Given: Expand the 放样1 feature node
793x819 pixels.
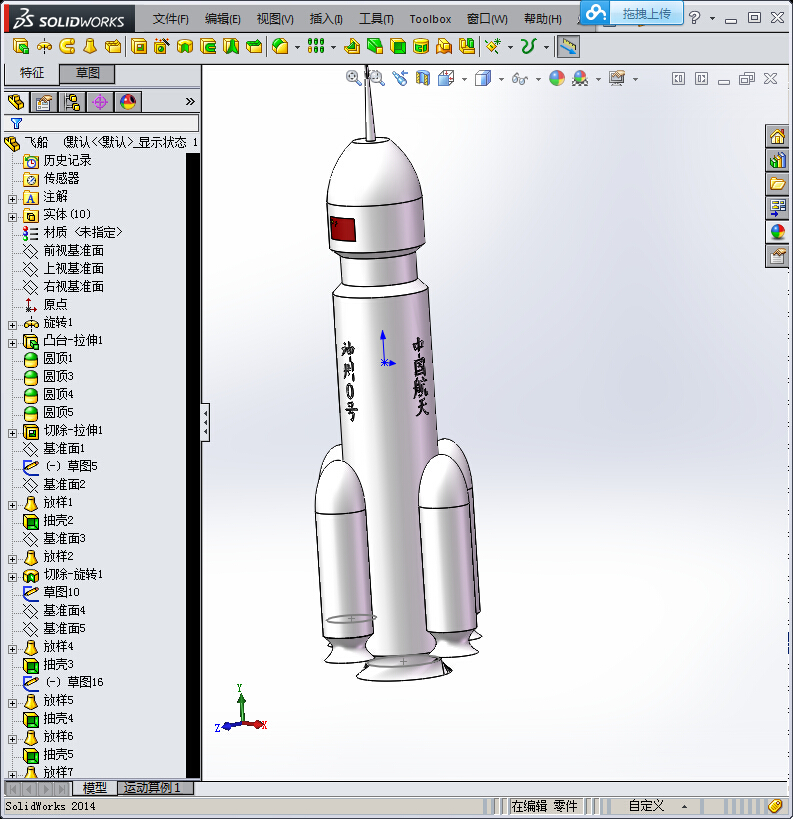Looking at the screenshot, I should (13, 505).
